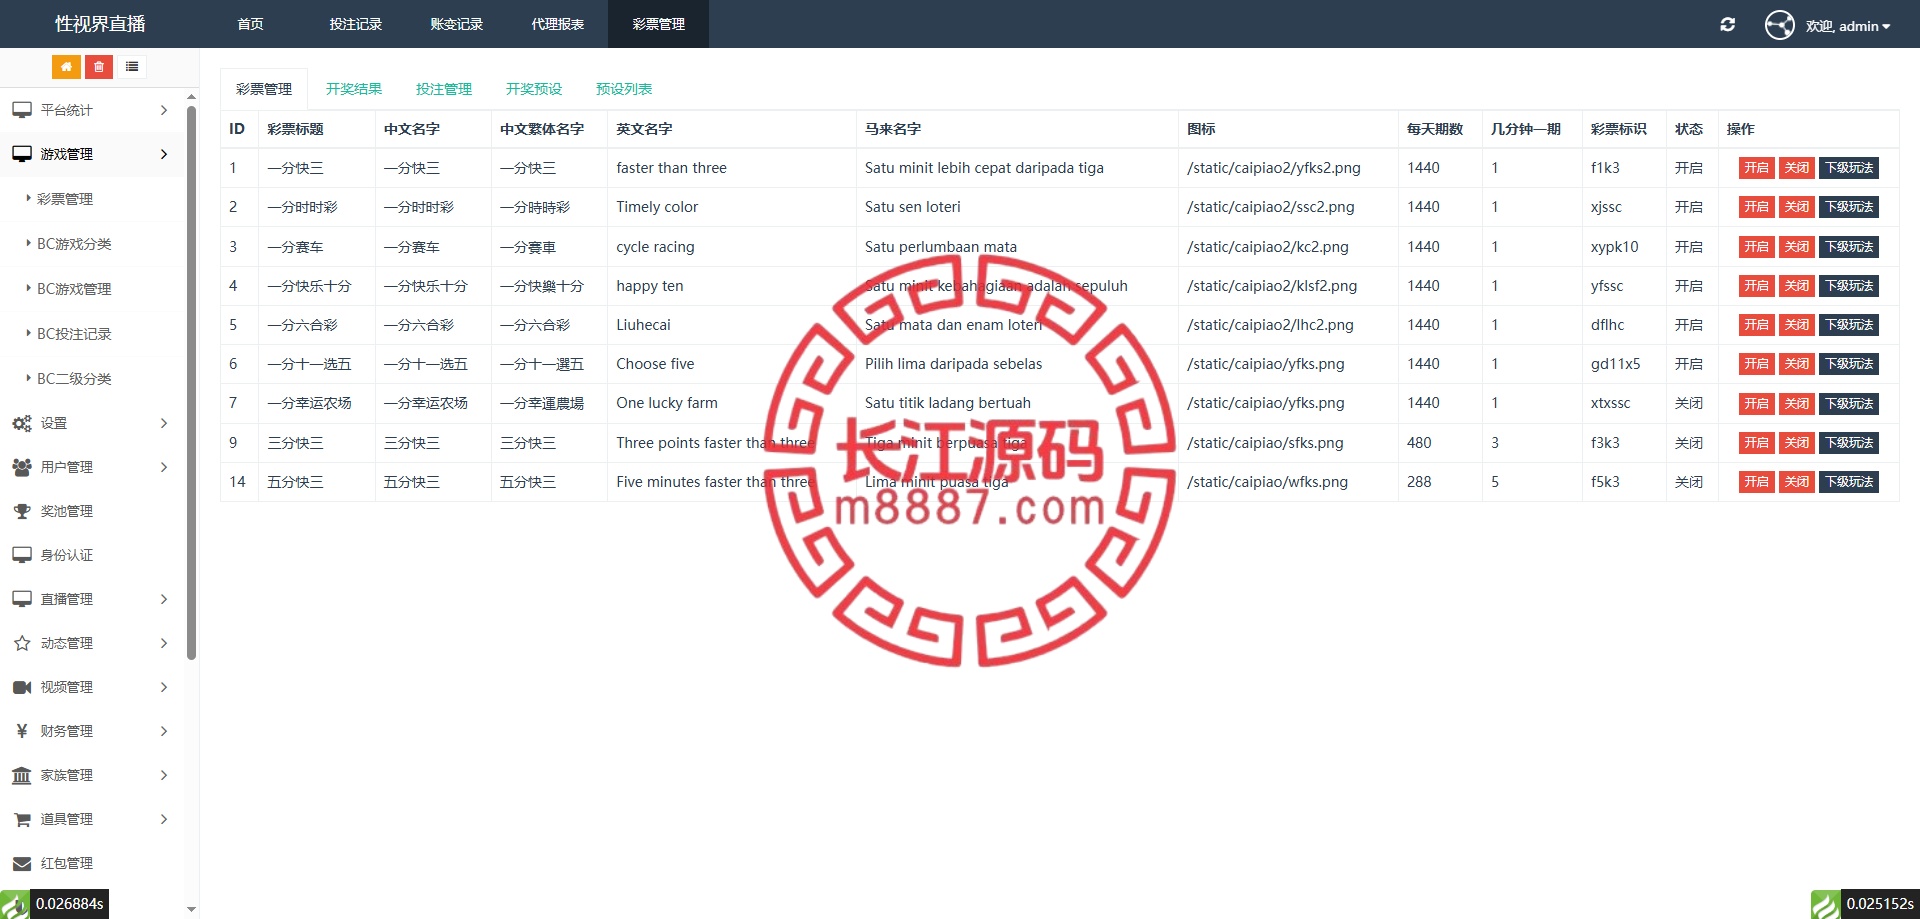Click the 身份认证 monitor icon

click(22, 555)
